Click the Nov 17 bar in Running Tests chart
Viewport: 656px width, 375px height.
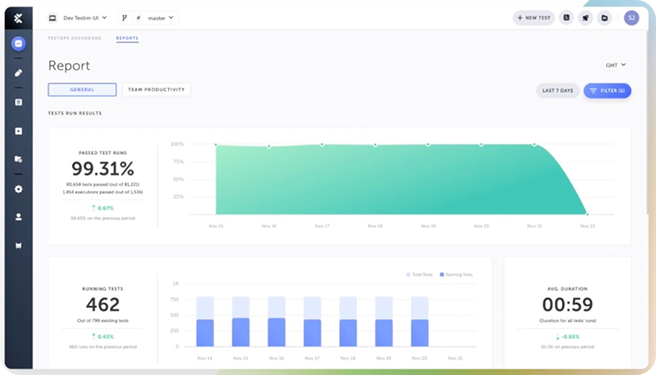click(x=312, y=321)
